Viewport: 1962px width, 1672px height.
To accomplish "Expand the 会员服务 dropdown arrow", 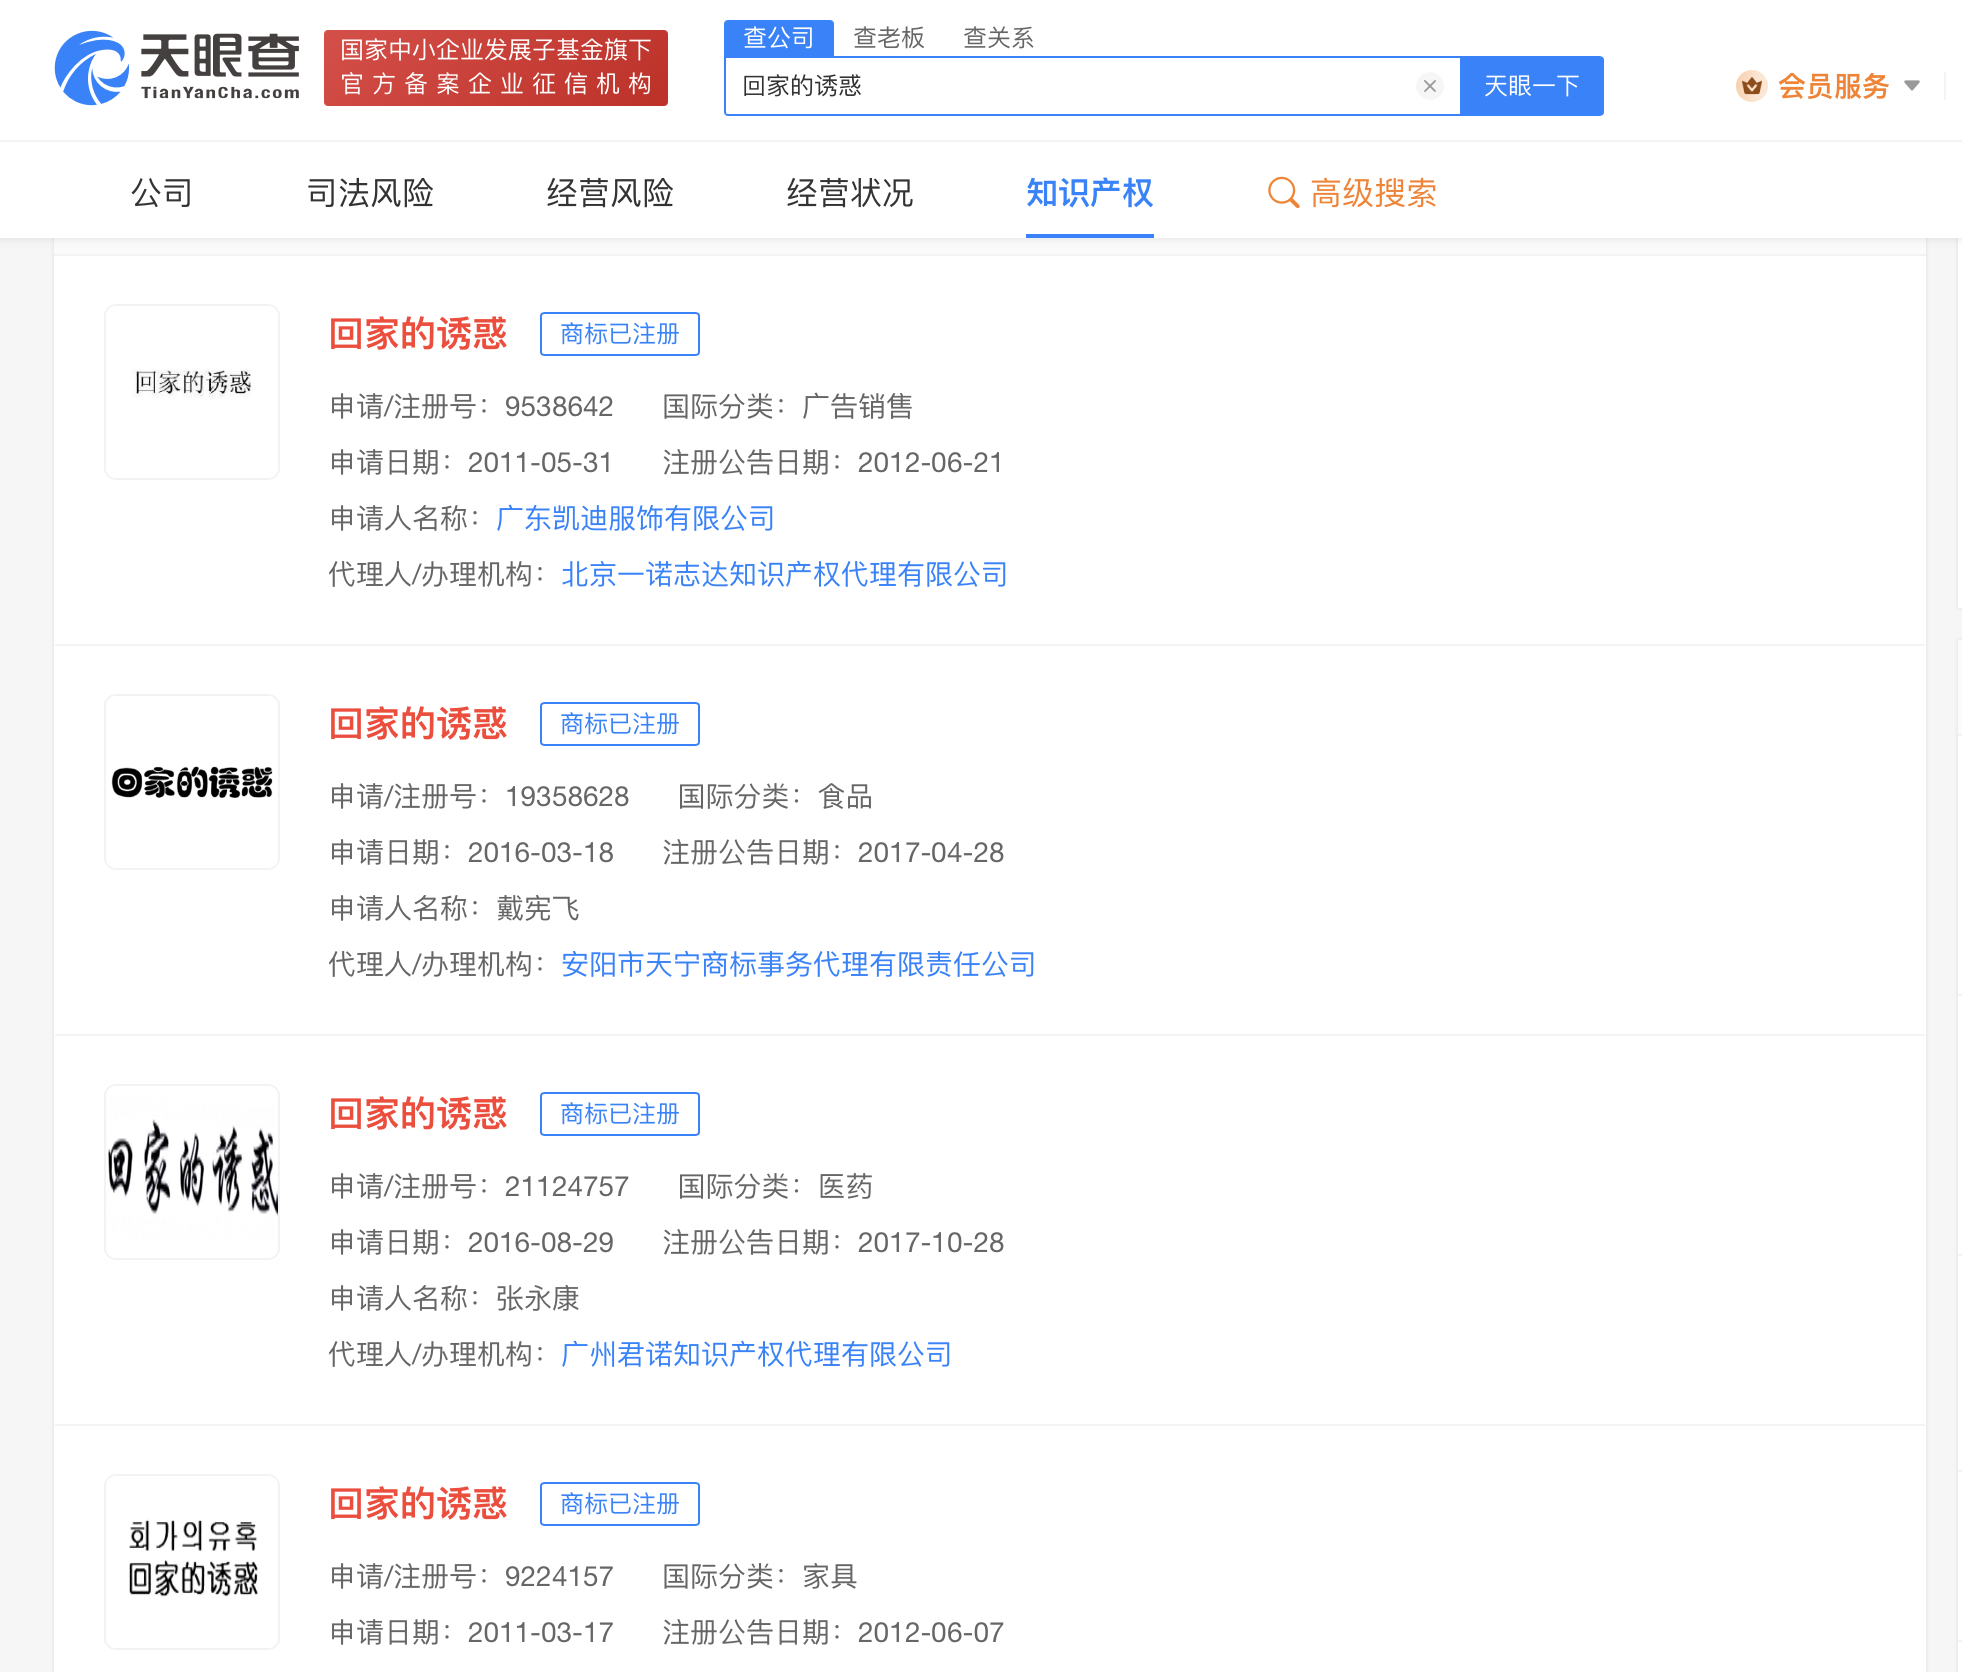I will pos(1912,86).
